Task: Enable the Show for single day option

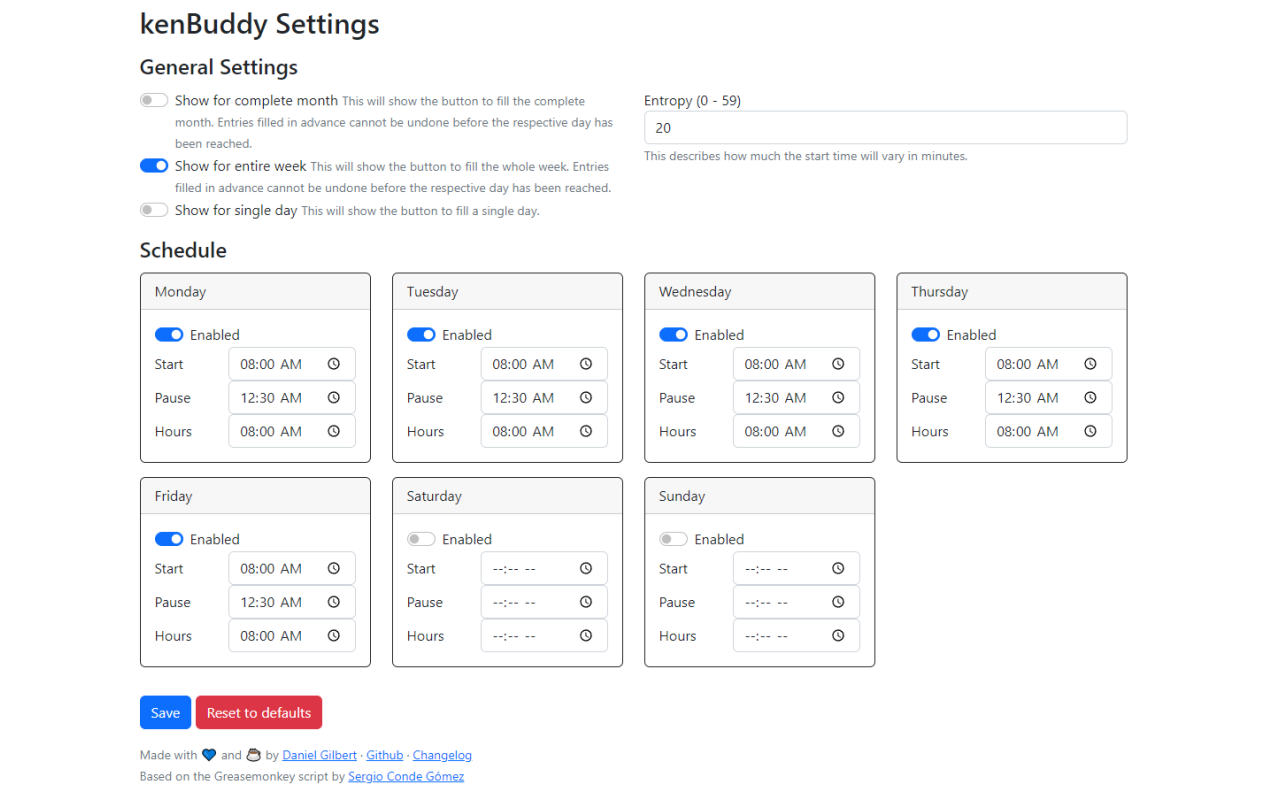Action: [154, 209]
